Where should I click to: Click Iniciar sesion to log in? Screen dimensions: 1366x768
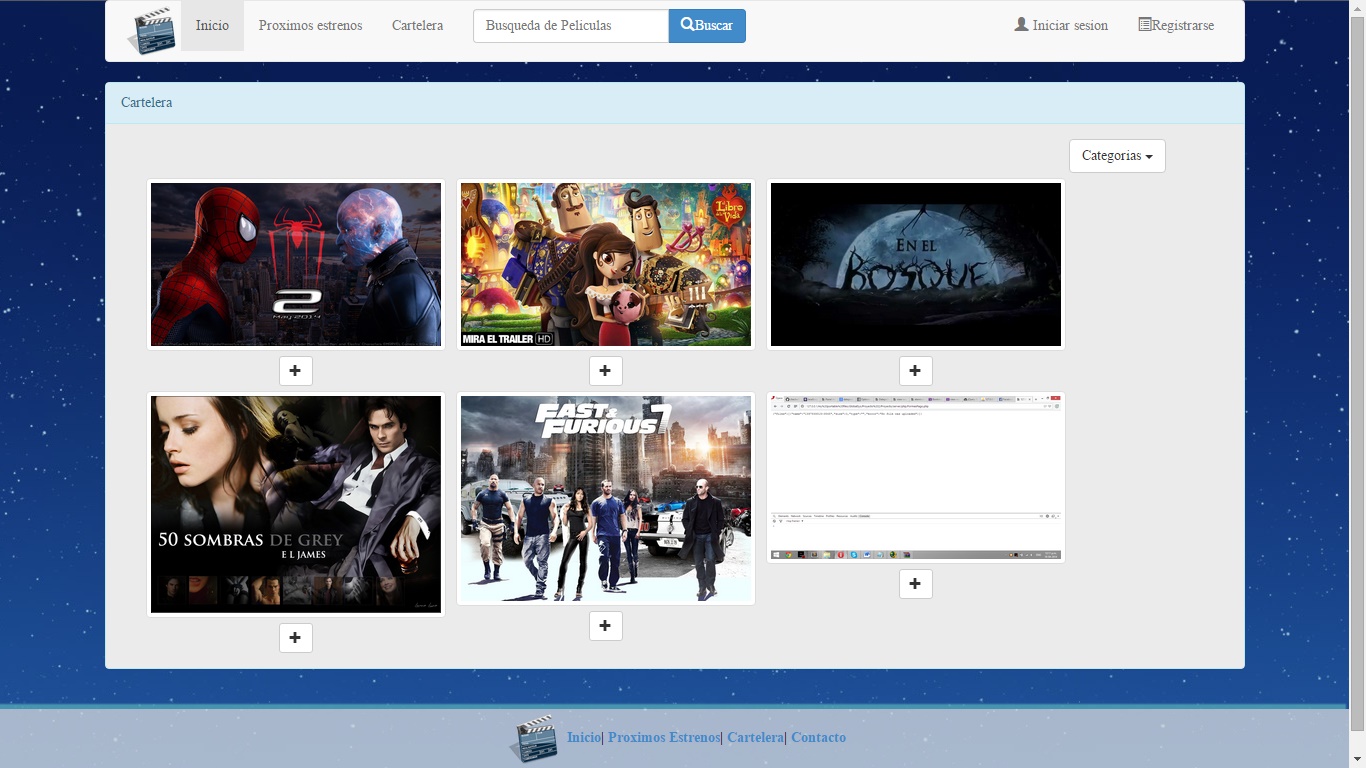(x=1061, y=26)
